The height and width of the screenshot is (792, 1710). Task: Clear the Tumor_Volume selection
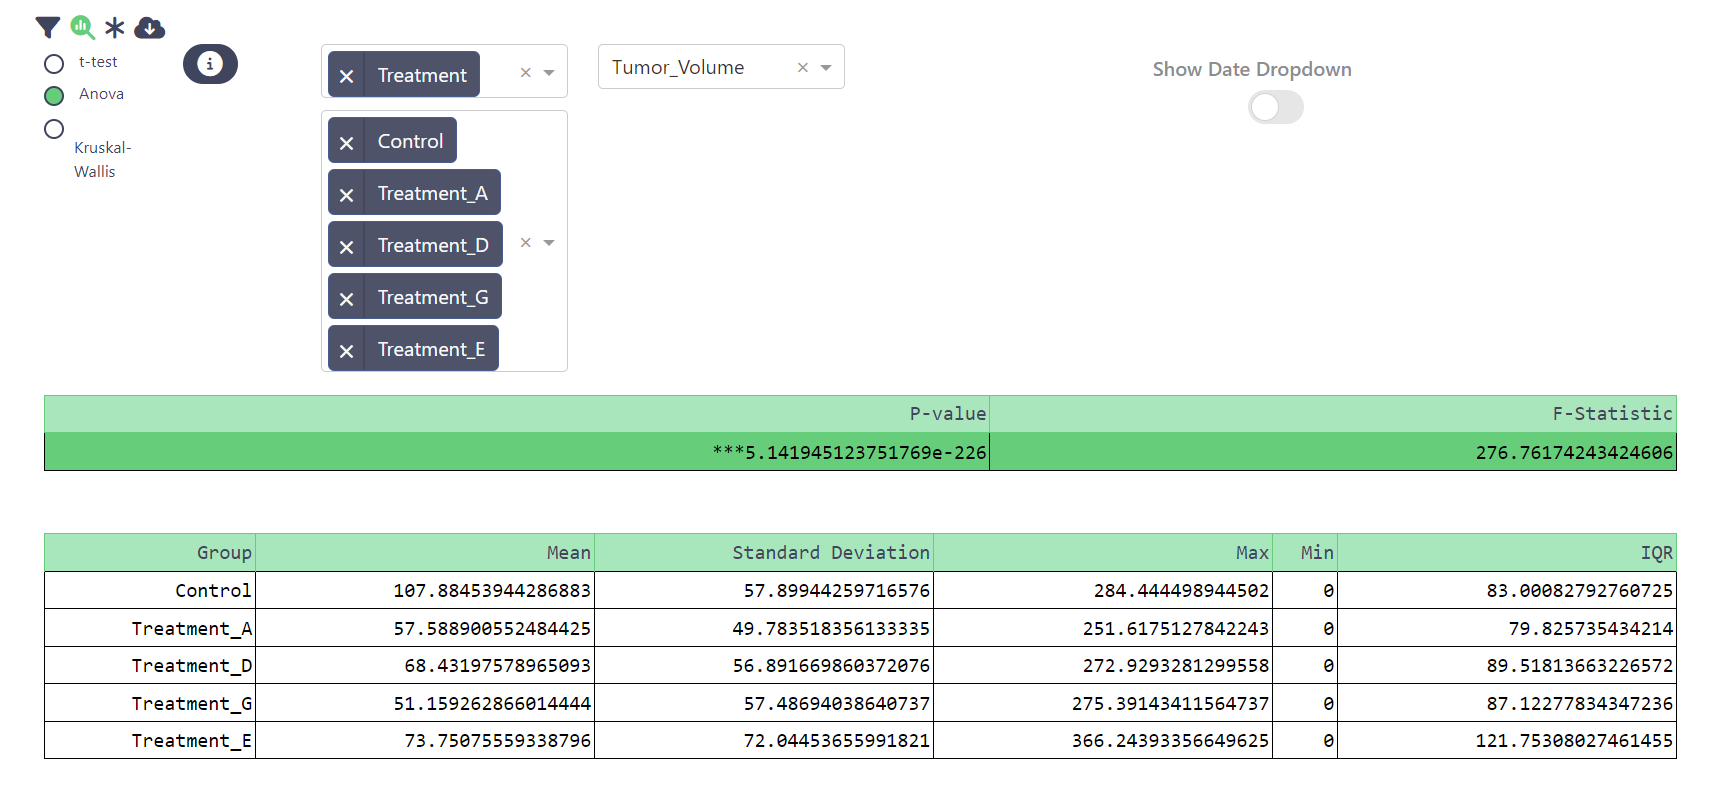(802, 67)
